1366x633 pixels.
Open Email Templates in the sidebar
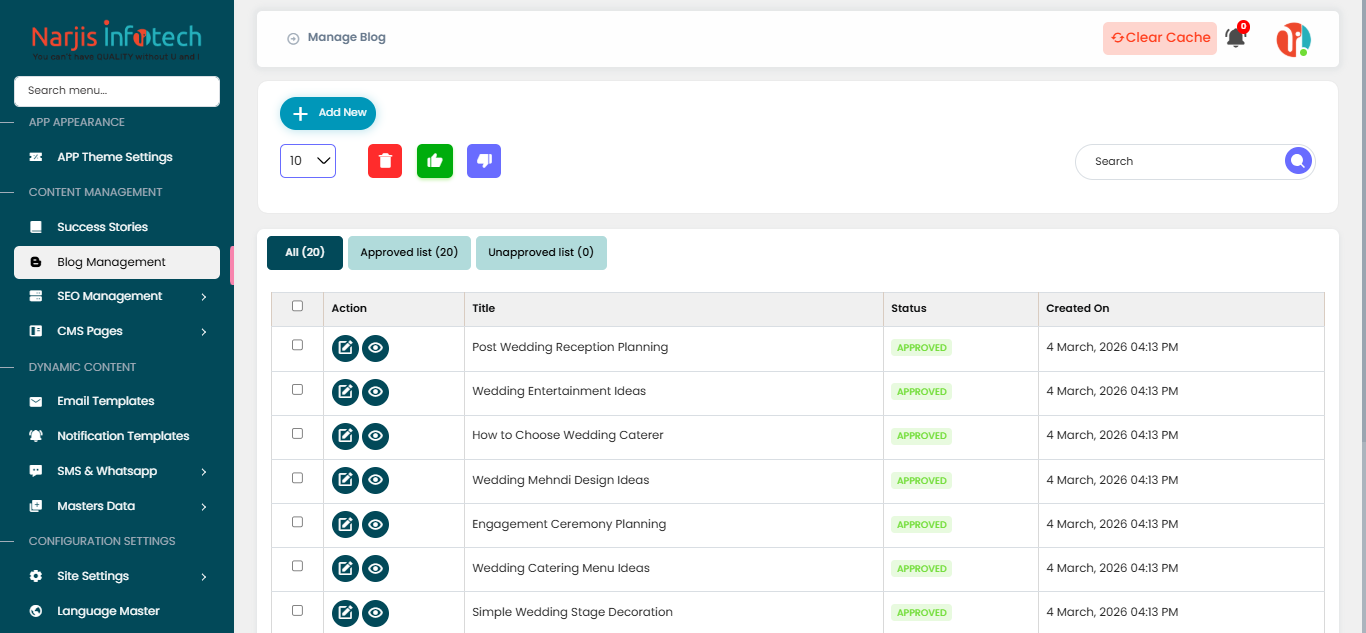(x=117, y=401)
